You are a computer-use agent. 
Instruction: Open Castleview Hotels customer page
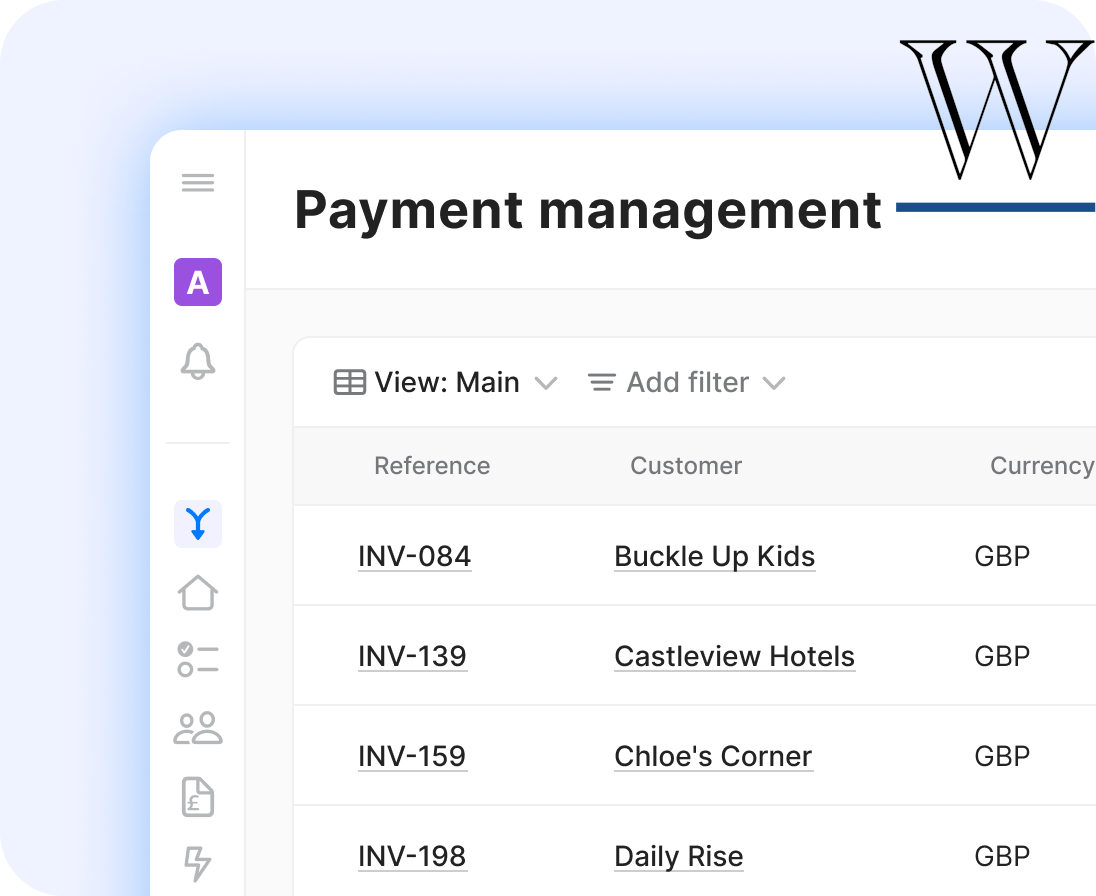click(734, 656)
